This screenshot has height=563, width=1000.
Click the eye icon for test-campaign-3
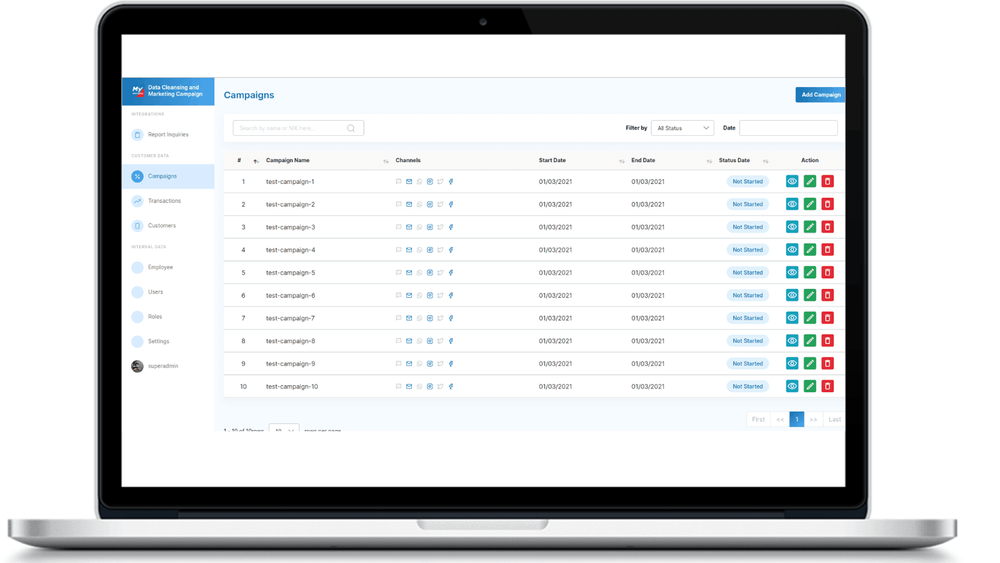coord(791,227)
